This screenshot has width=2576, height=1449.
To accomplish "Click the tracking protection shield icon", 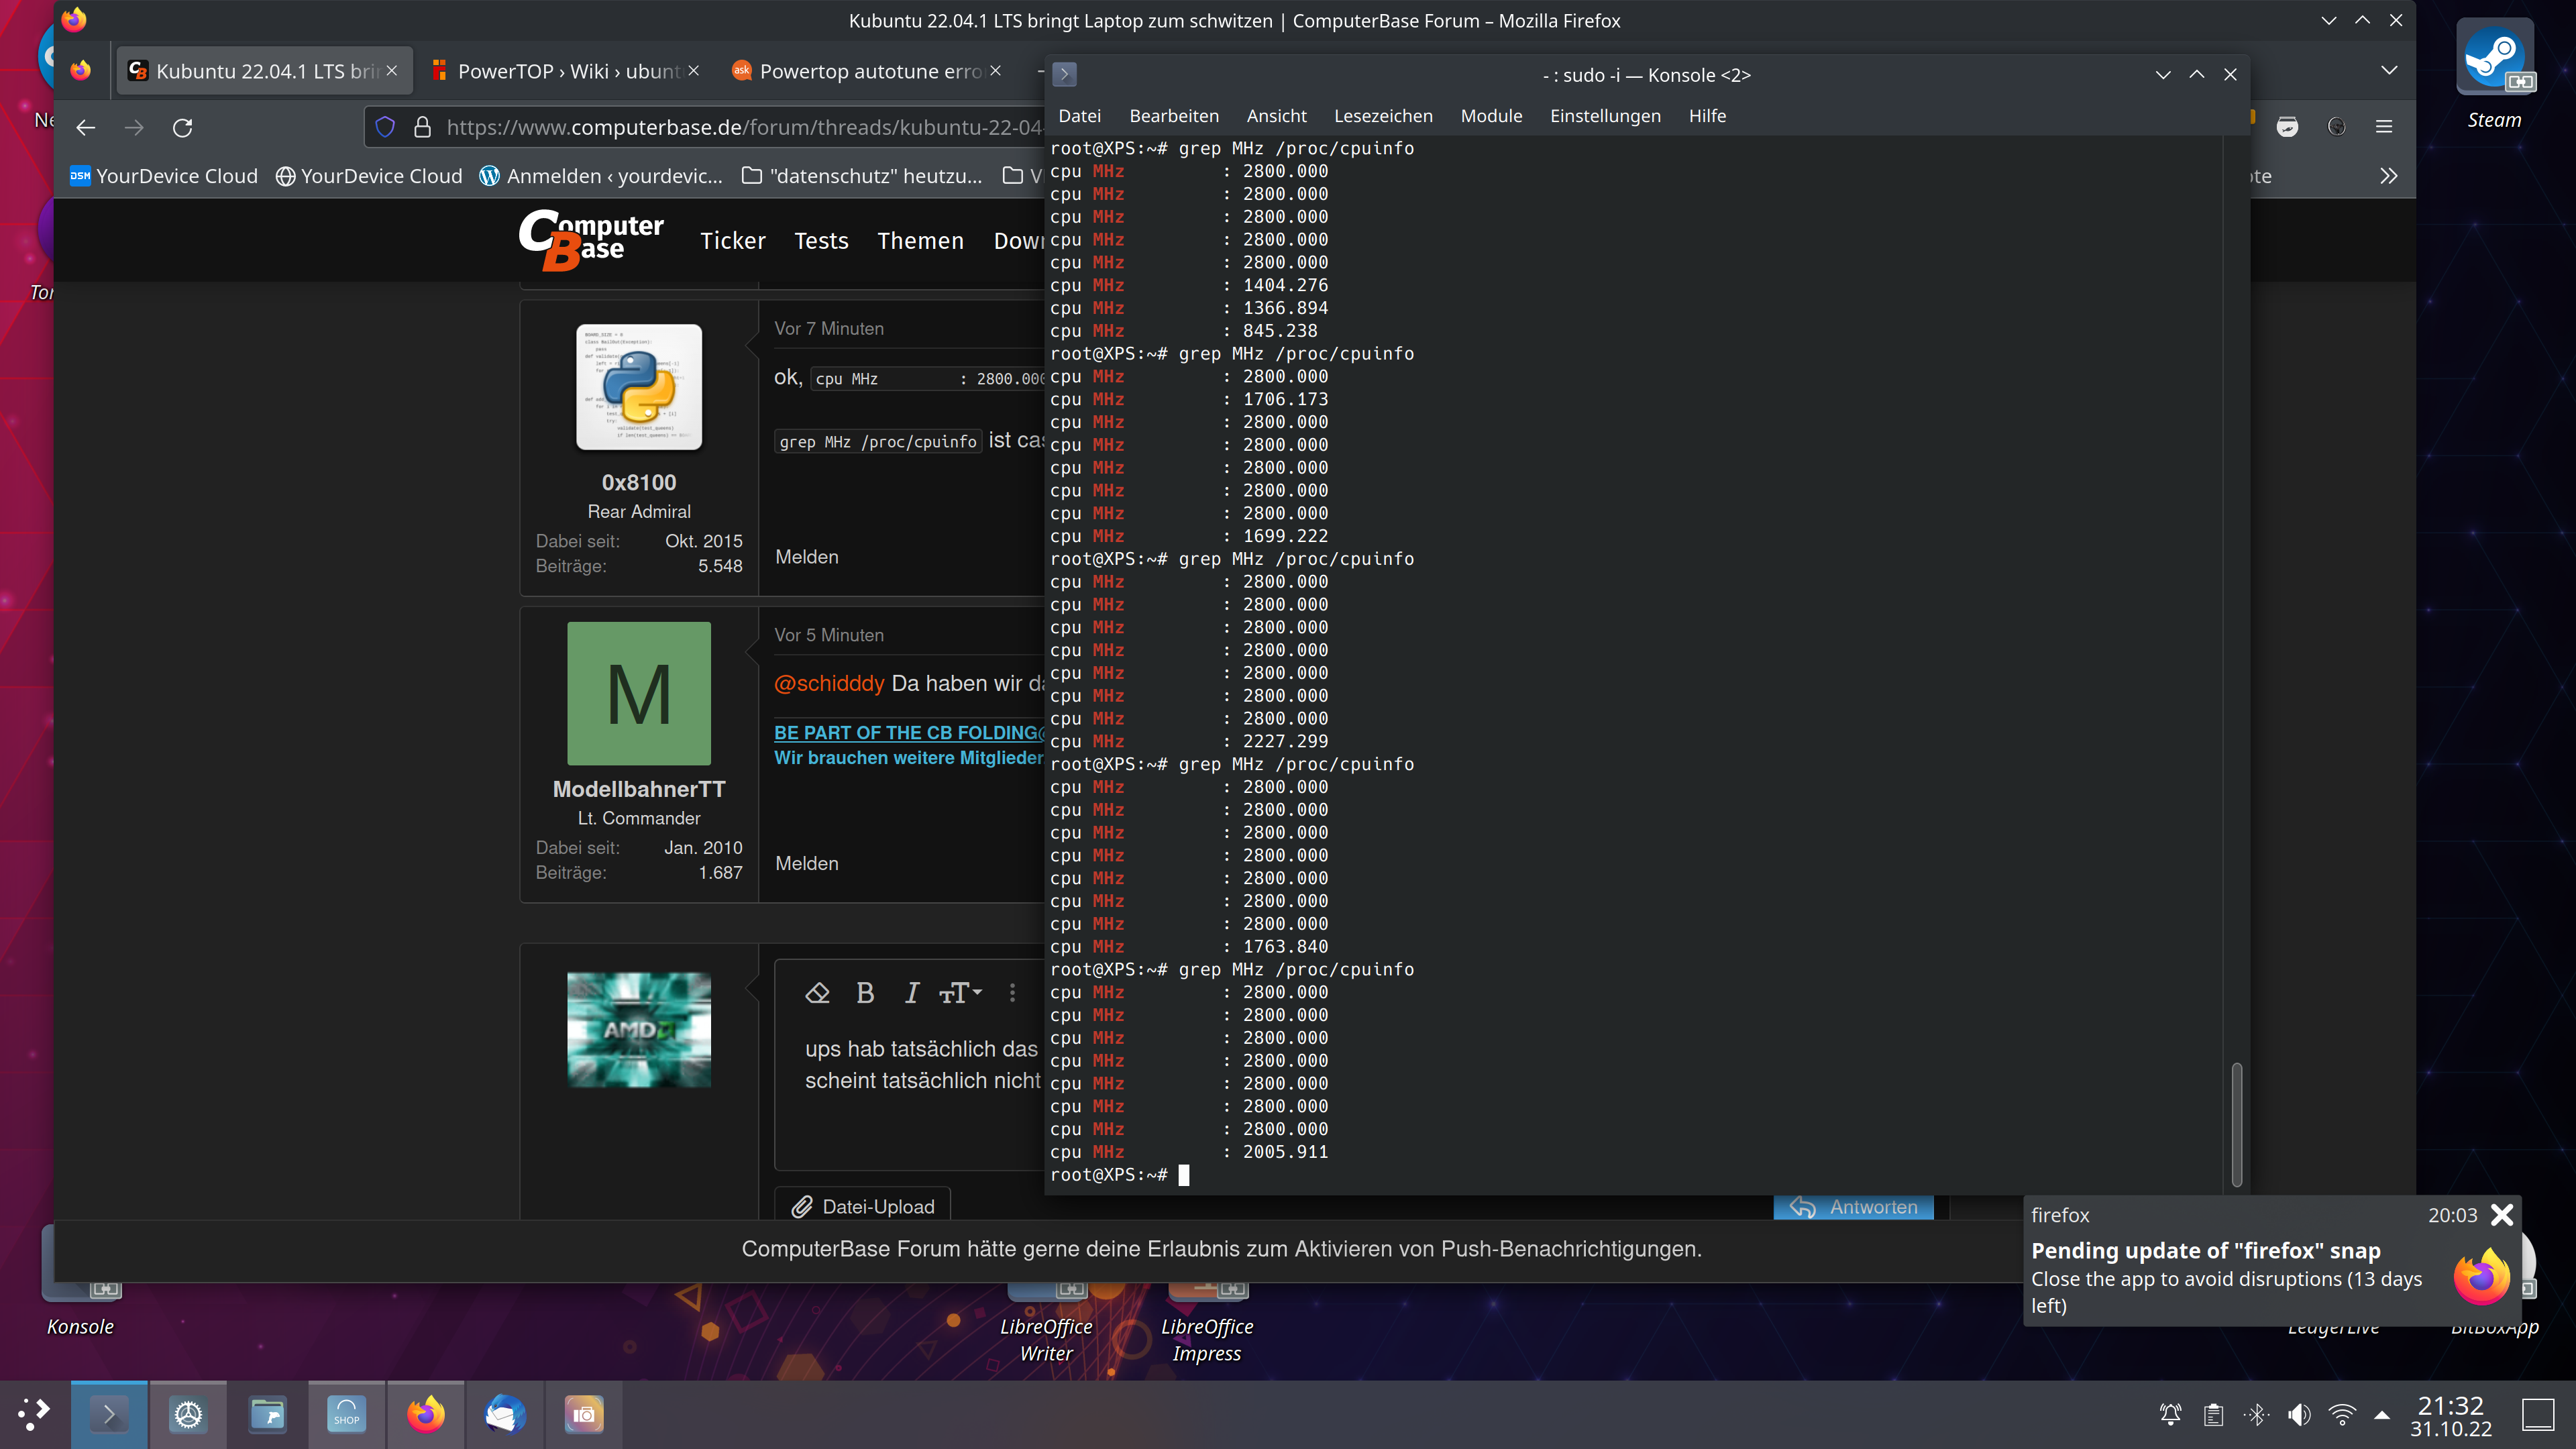I will [x=385, y=127].
